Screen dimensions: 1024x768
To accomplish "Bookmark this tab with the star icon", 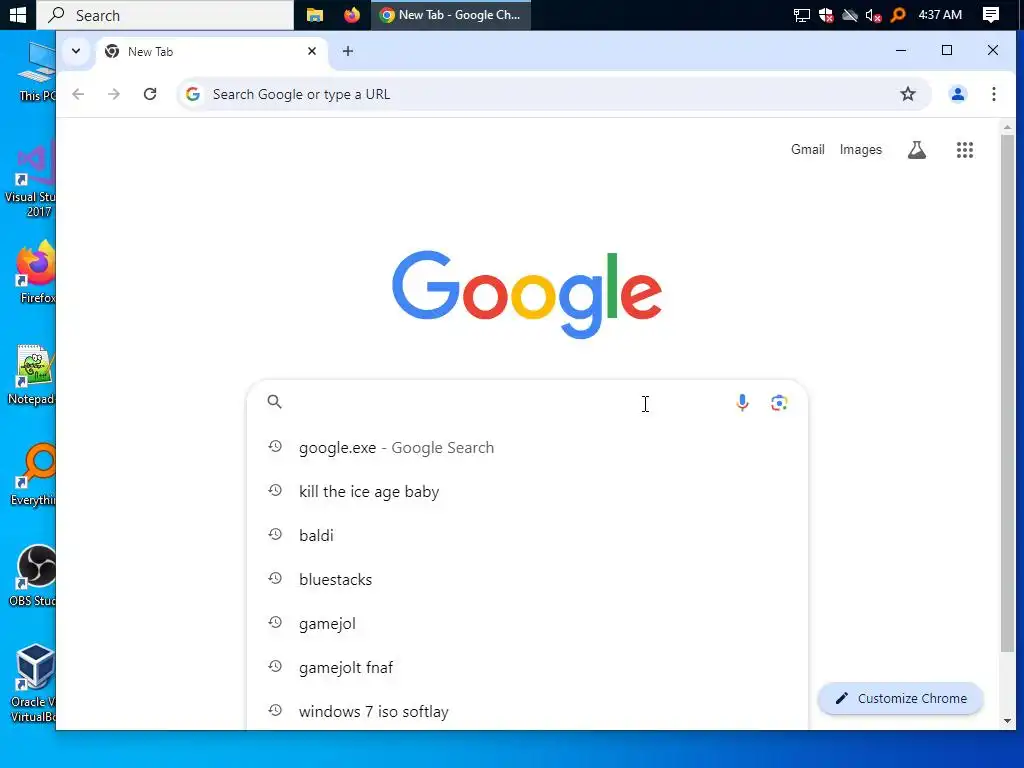I will (x=908, y=94).
